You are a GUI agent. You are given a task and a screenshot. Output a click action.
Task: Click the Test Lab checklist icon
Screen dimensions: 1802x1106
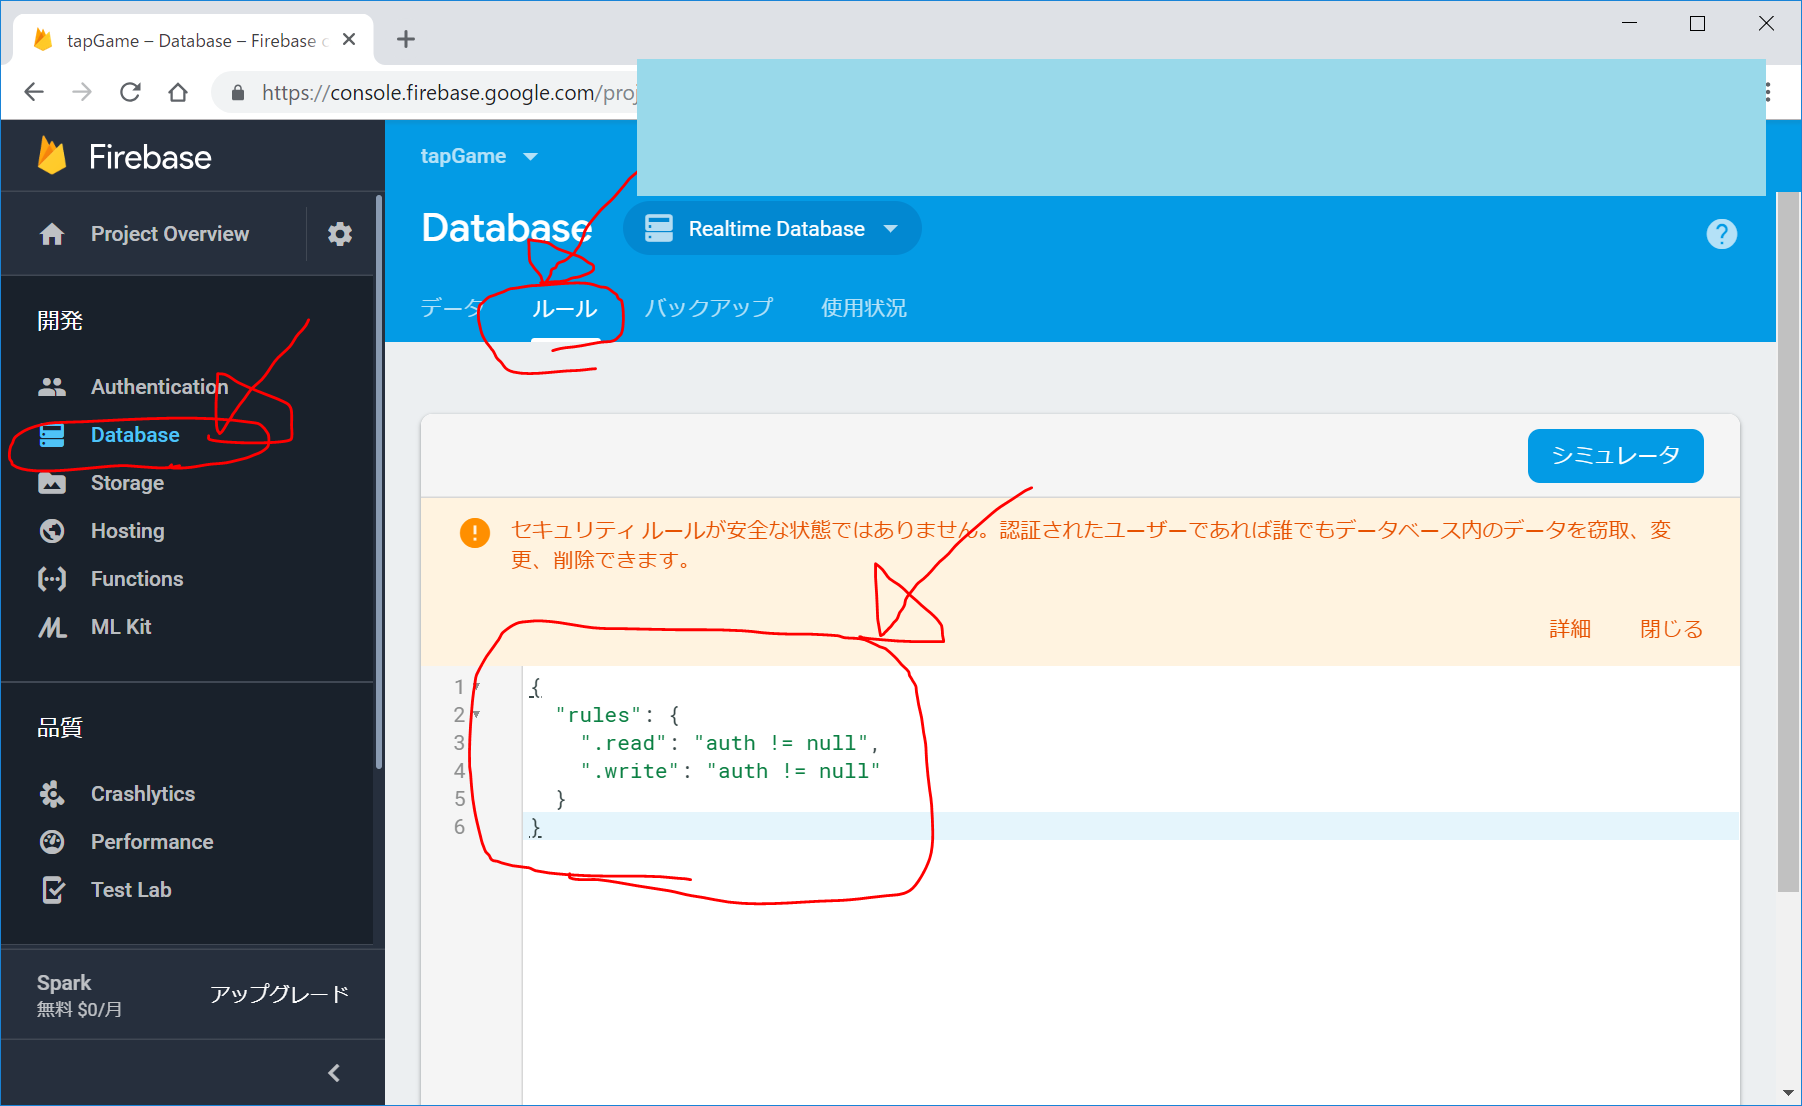52,890
